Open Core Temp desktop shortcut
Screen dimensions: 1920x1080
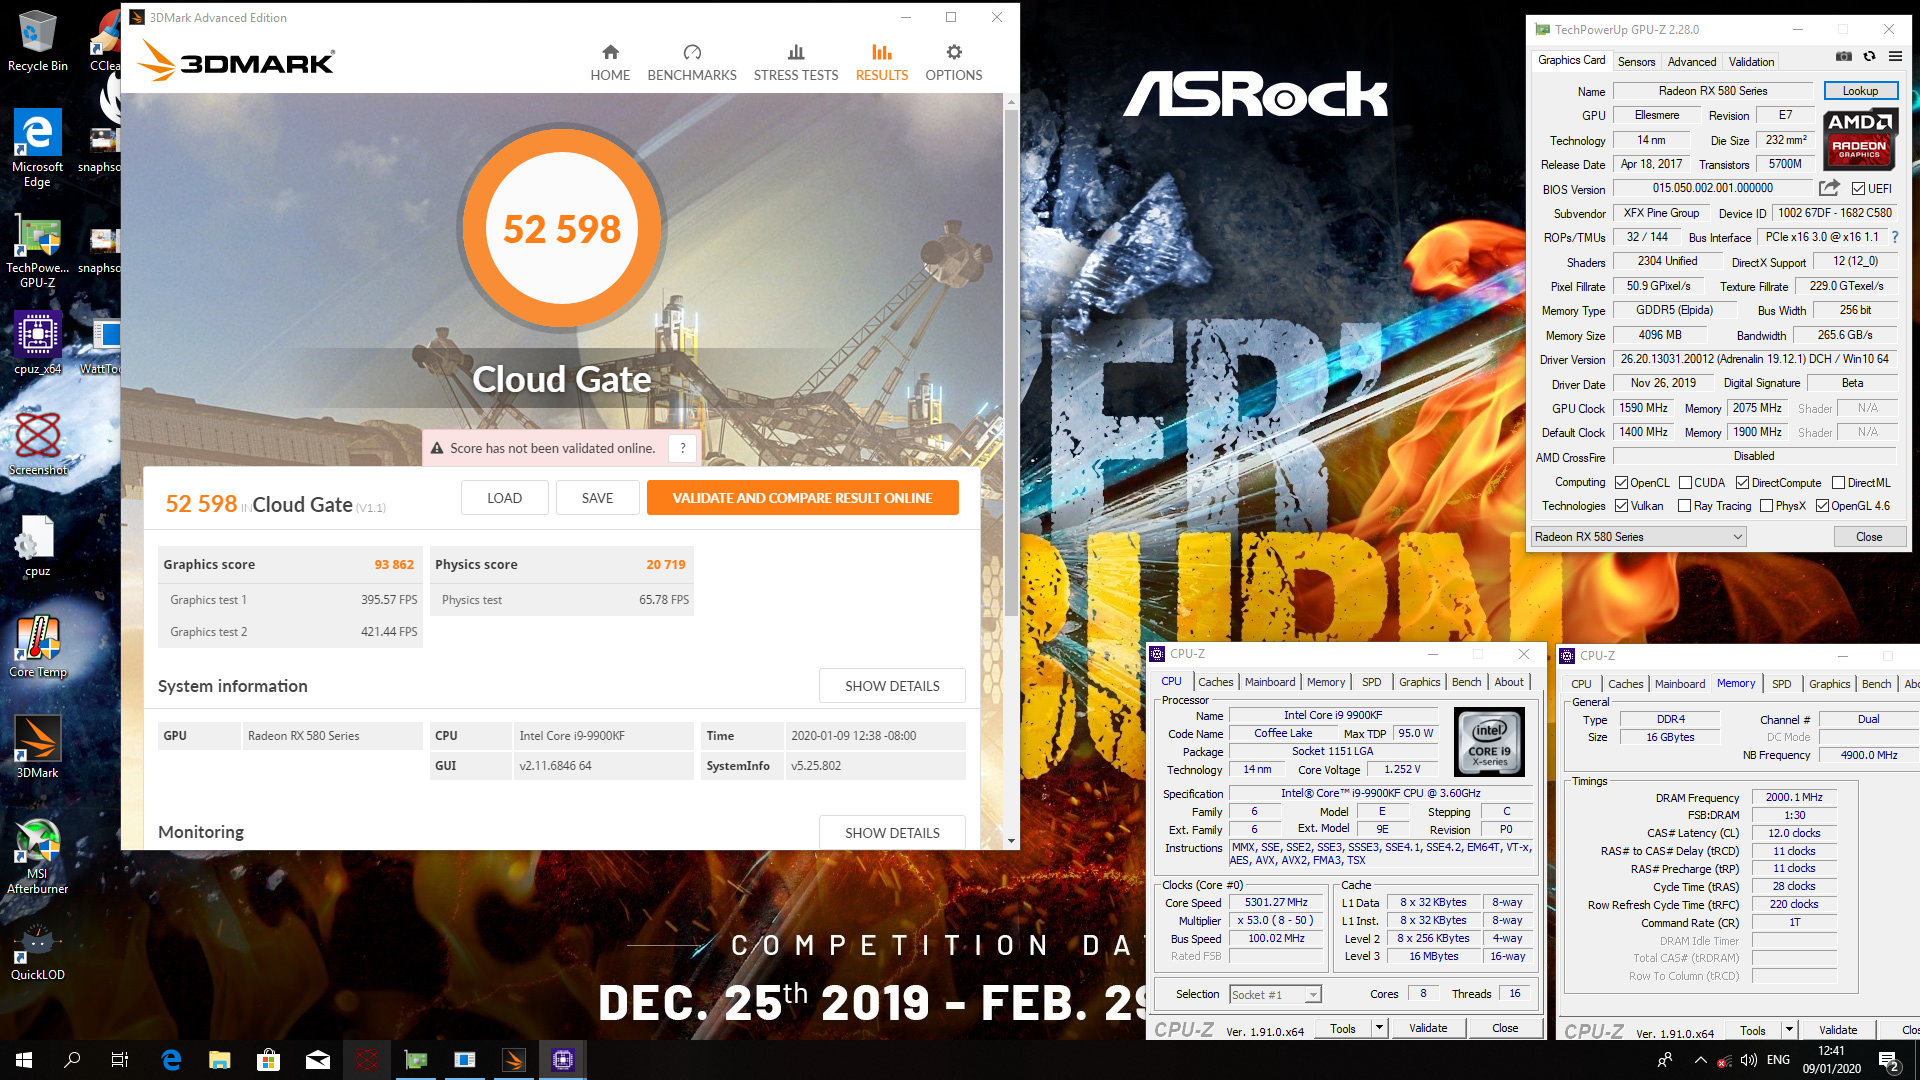(x=38, y=646)
